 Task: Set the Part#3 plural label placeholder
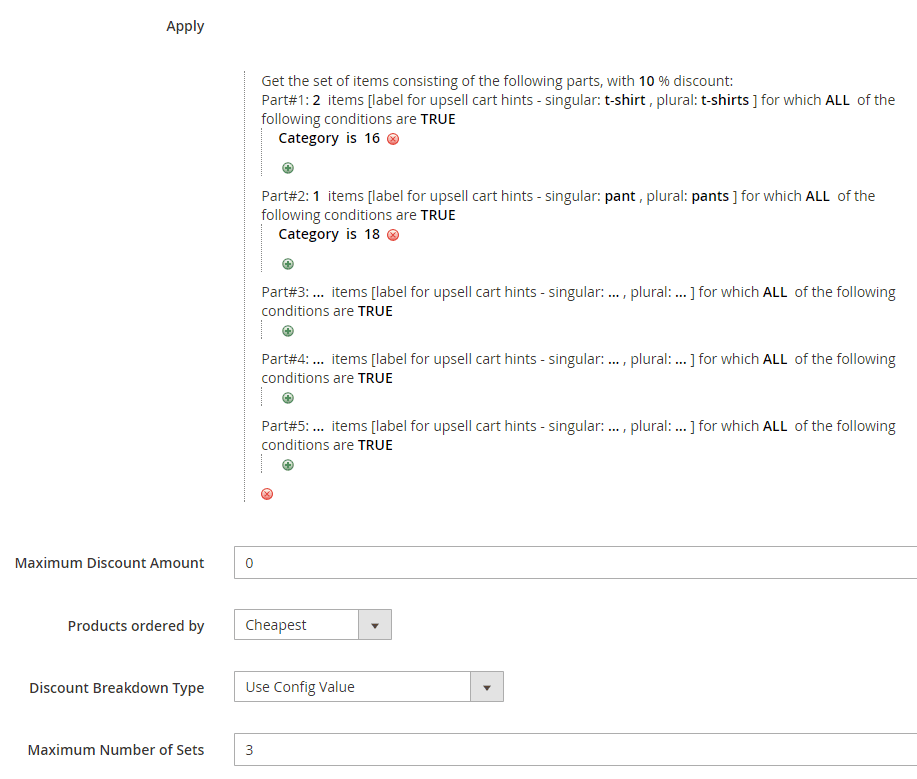pos(681,292)
